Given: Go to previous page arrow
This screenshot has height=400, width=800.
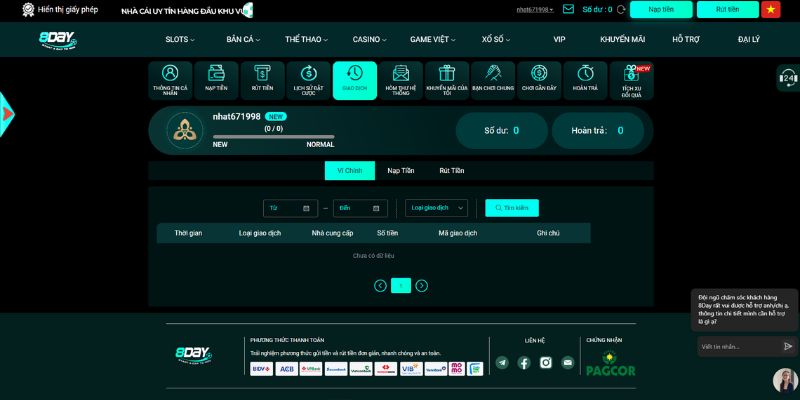Looking at the screenshot, I should pyautogui.click(x=380, y=286).
